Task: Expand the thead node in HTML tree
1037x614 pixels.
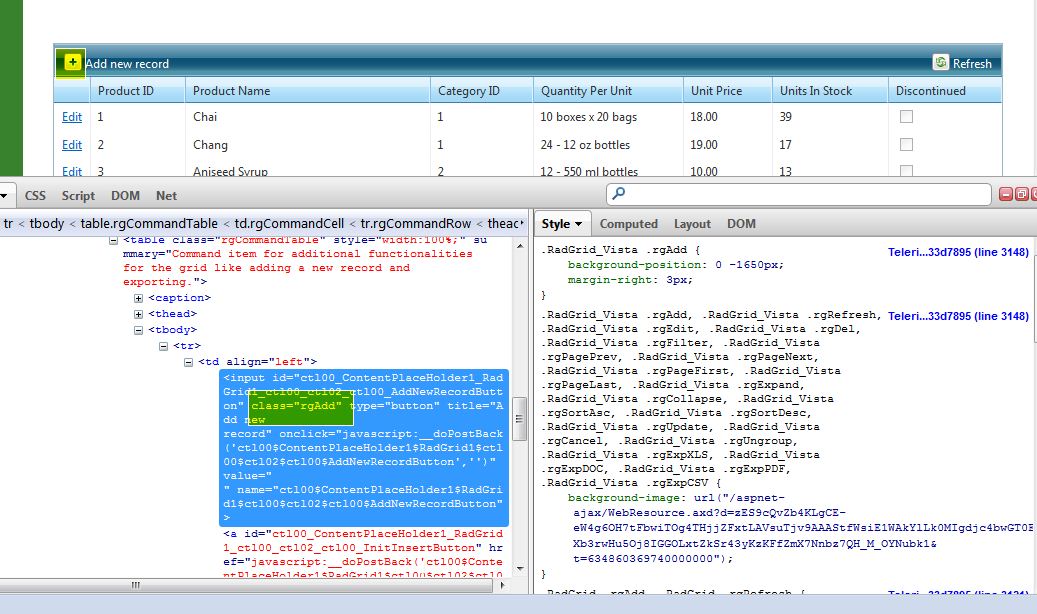Action: [139, 314]
